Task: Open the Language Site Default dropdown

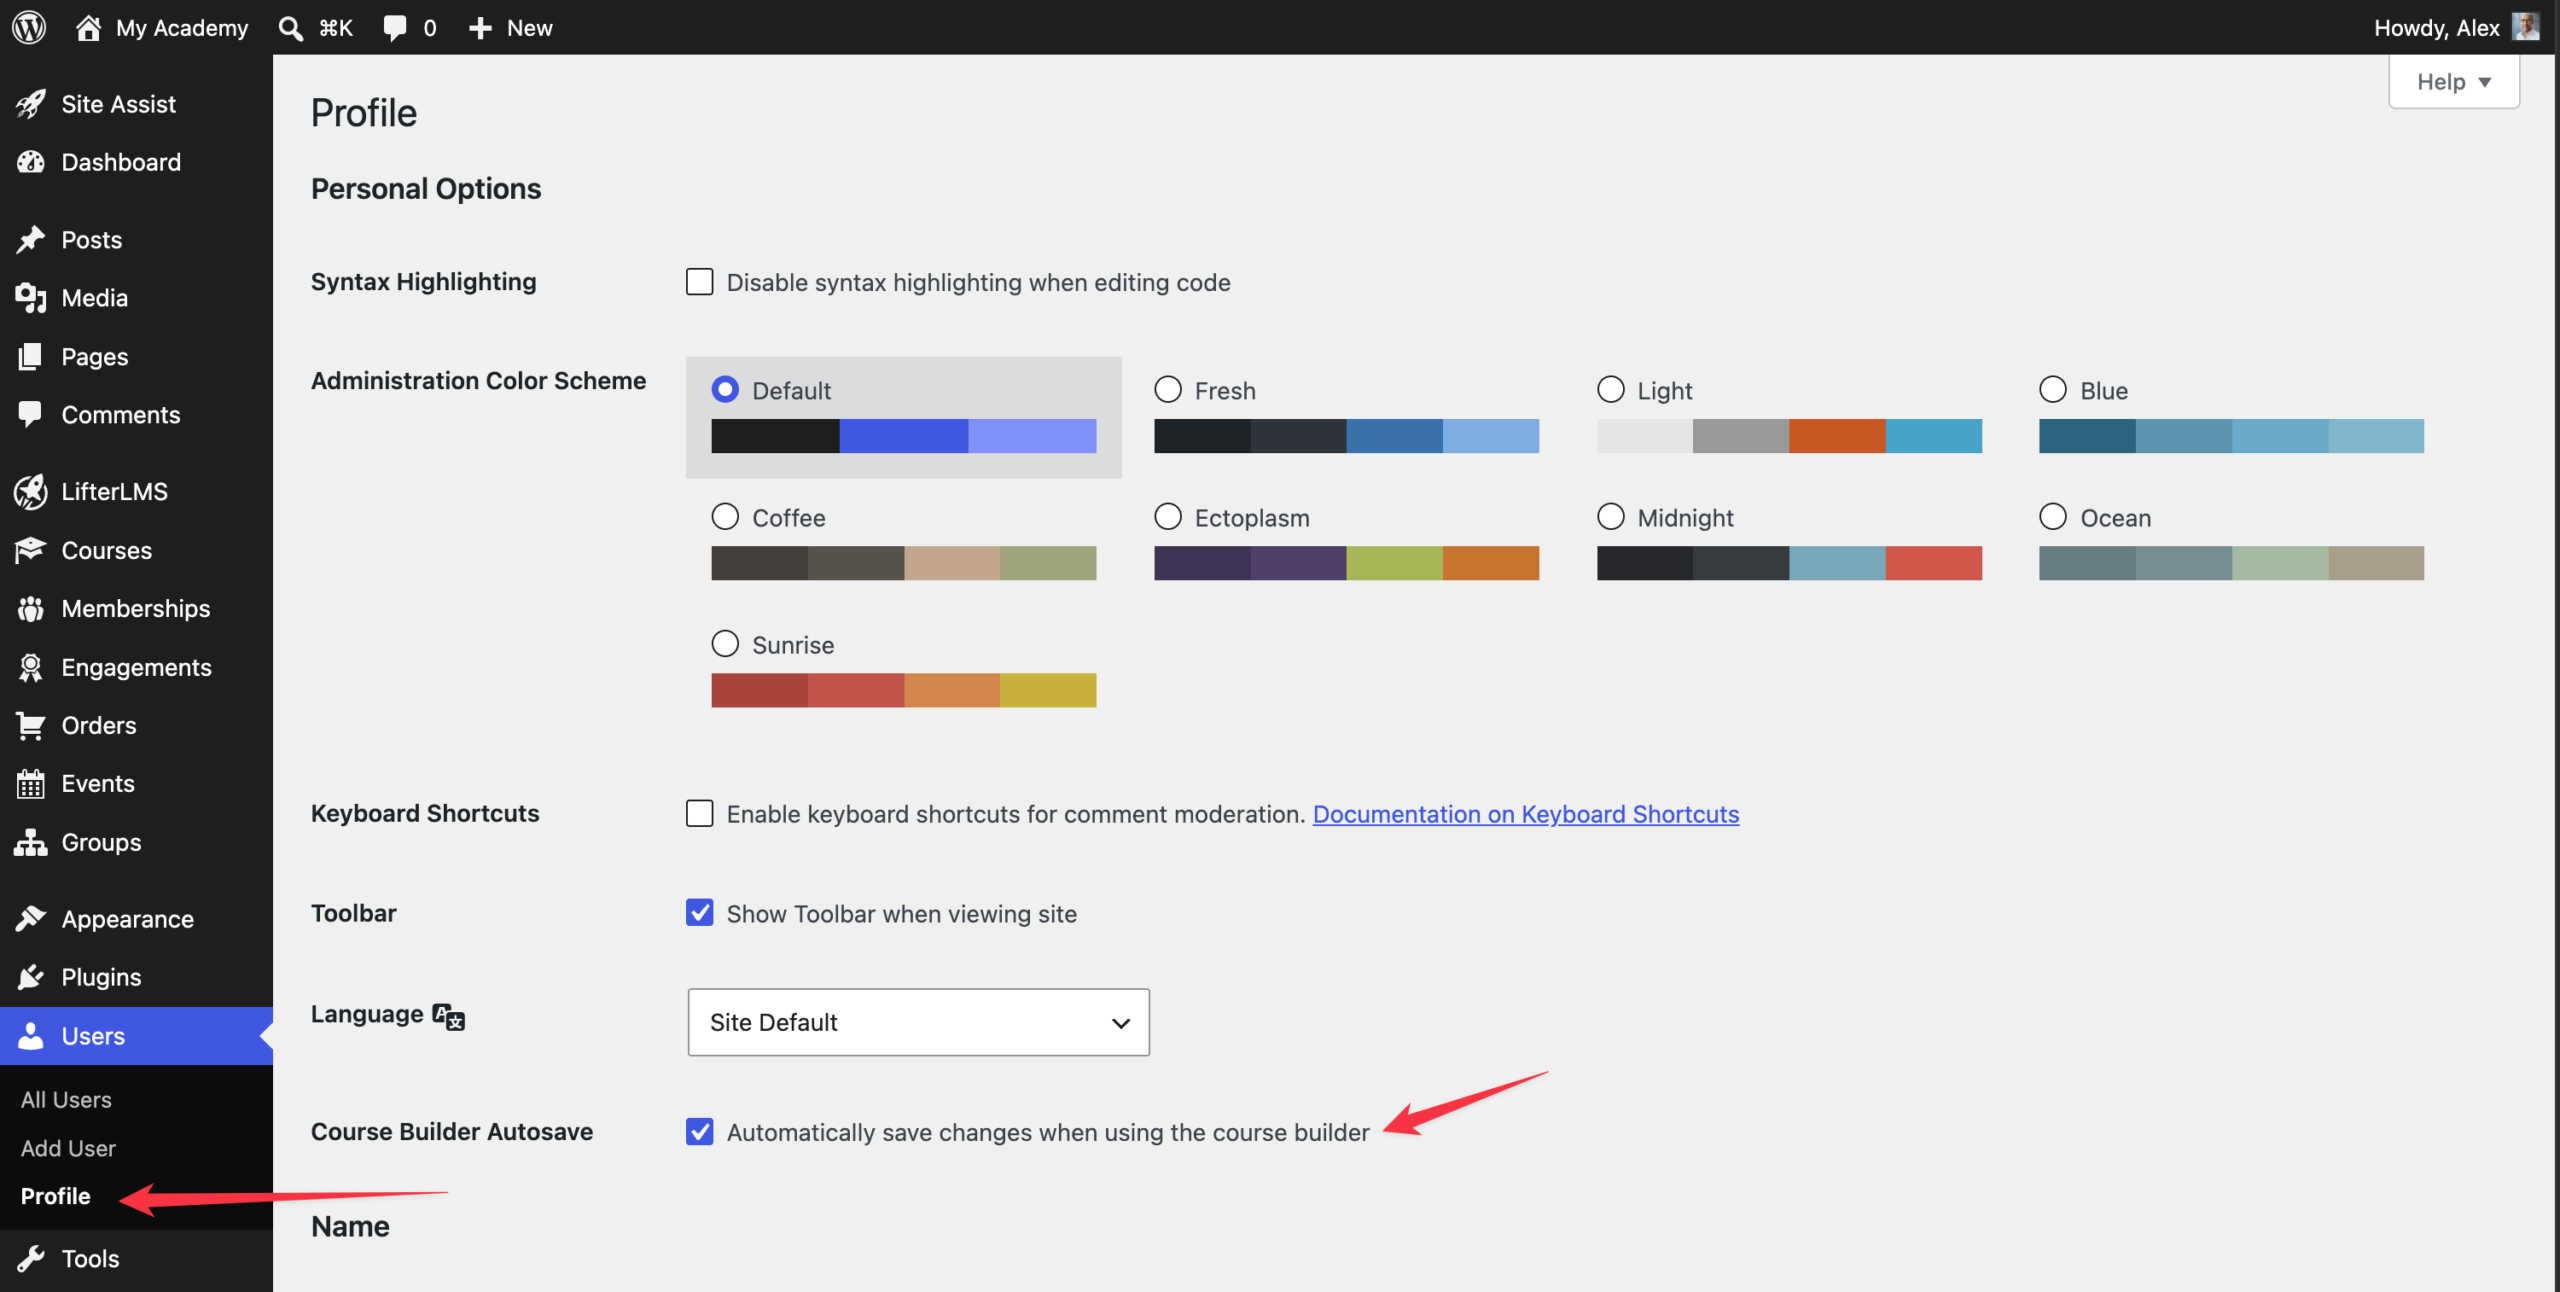Action: click(x=918, y=1022)
